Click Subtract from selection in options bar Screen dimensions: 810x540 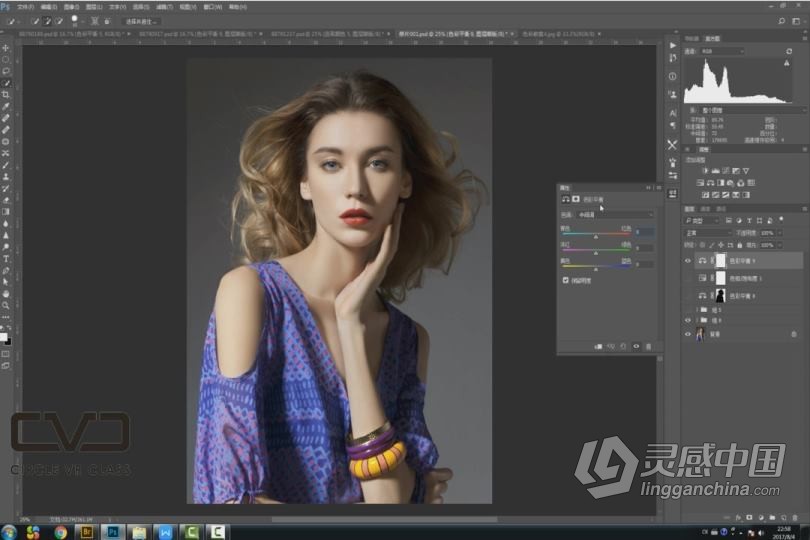[x=59, y=21]
